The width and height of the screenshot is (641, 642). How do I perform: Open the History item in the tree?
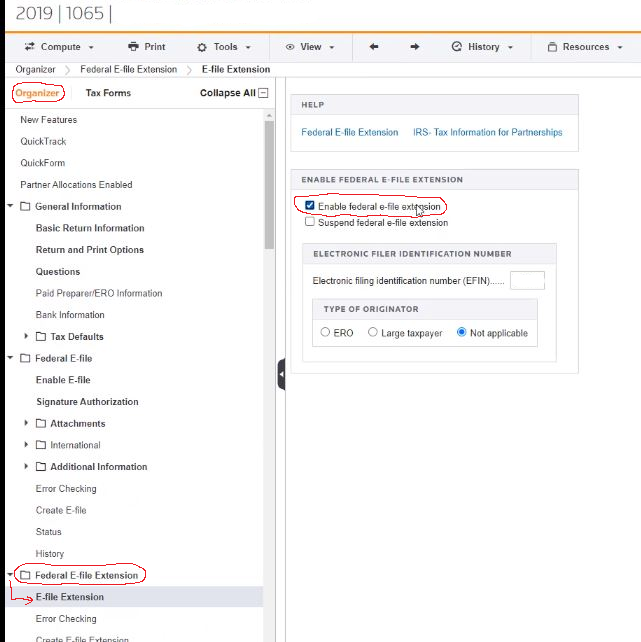click(x=50, y=554)
